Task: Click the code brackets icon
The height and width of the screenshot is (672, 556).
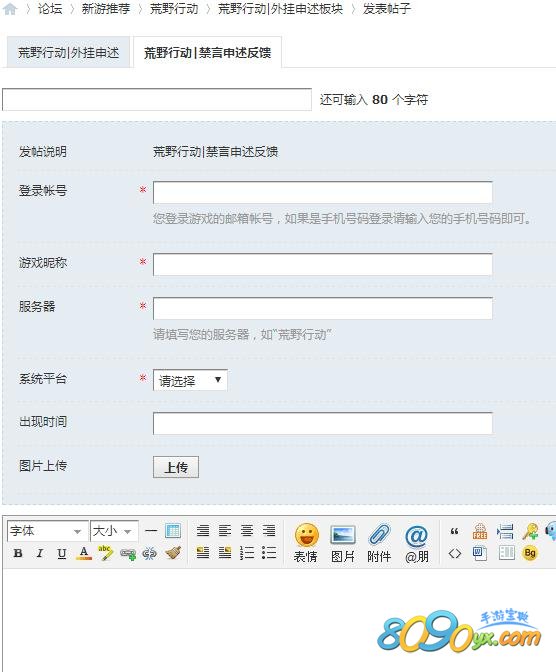Action: pos(455,553)
